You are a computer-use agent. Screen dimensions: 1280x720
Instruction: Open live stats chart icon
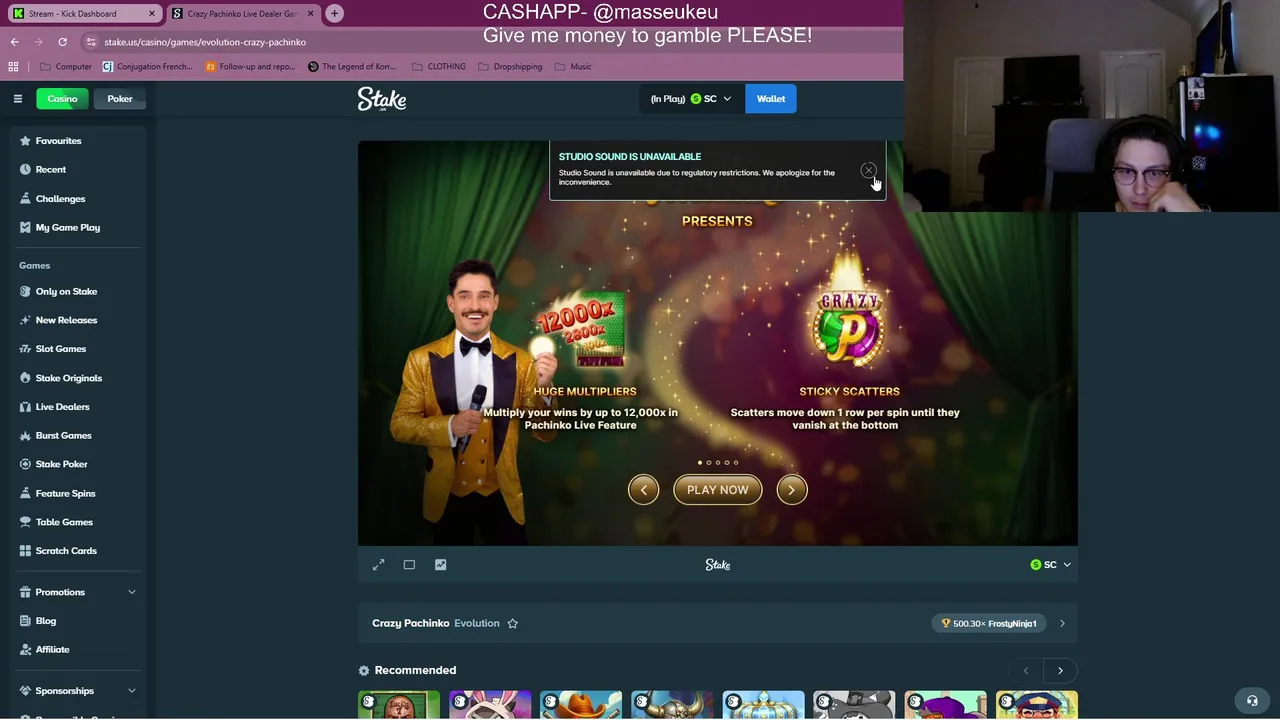click(x=440, y=565)
